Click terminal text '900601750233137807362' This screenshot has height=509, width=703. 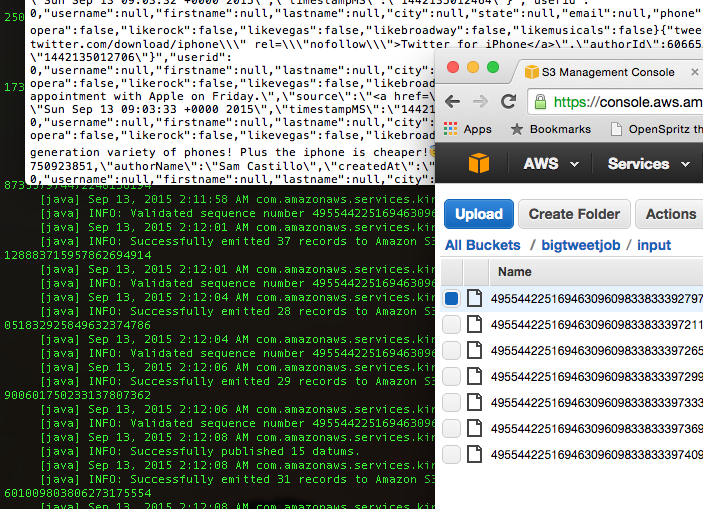coord(78,395)
